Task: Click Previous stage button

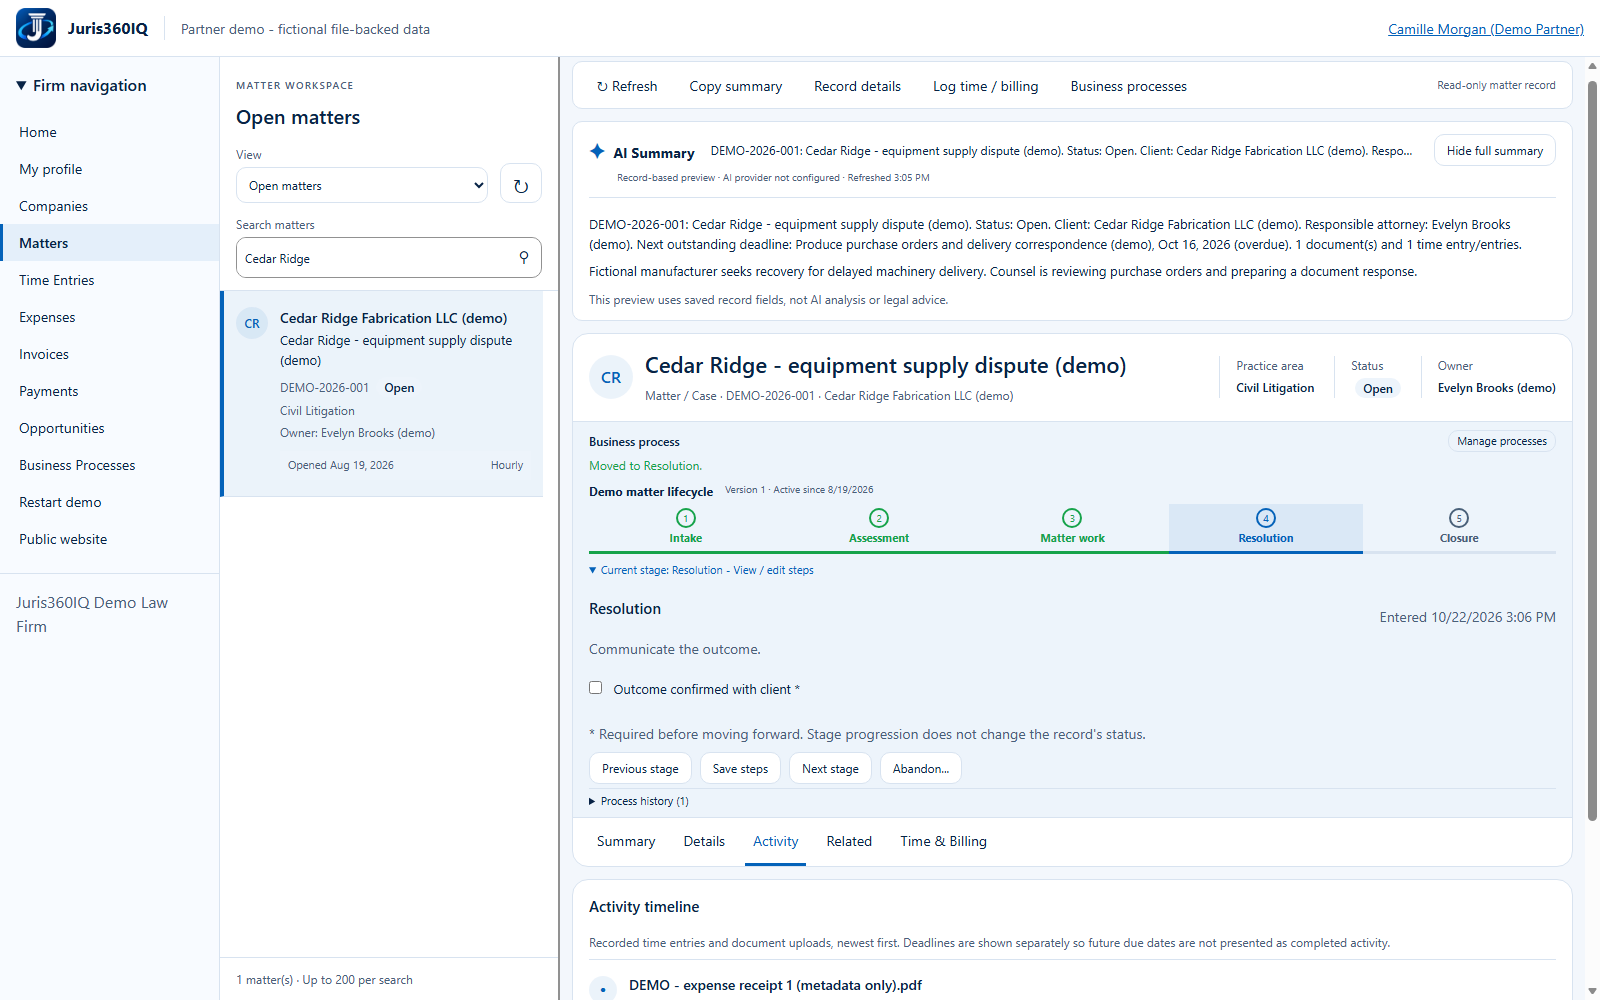Action: (x=640, y=768)
